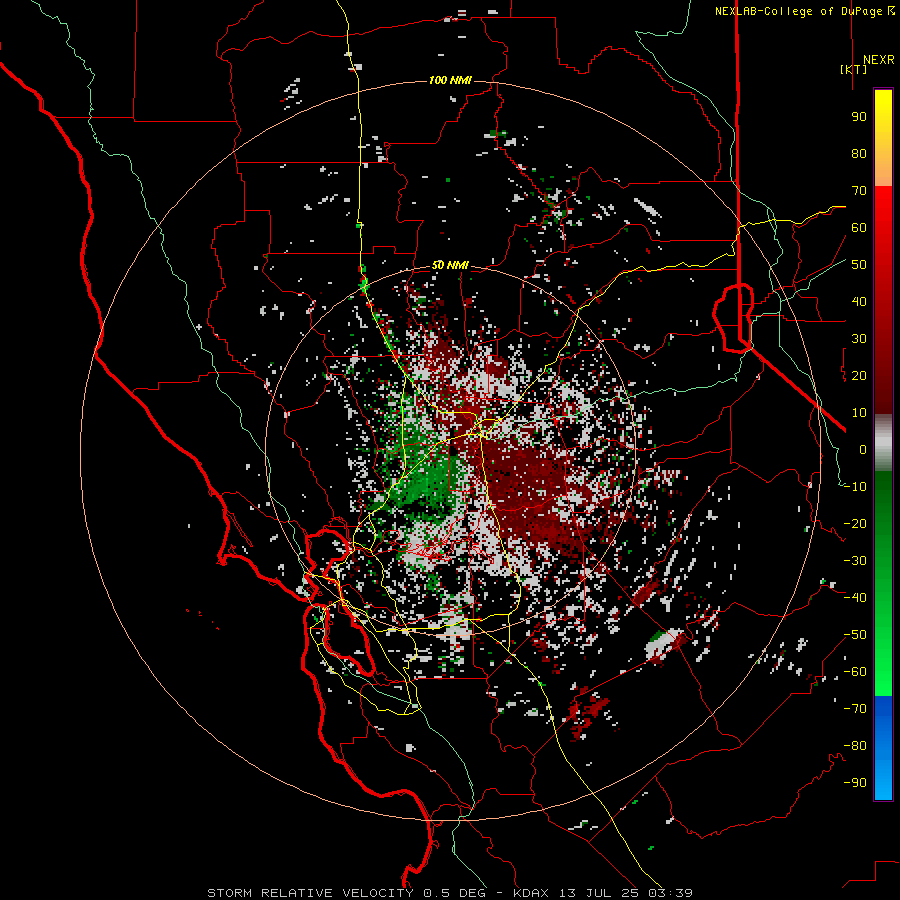The width and height of the screenshot is (900, 900).
Task: Click the 100 NMI range ring label
Action: coord(450,80)
